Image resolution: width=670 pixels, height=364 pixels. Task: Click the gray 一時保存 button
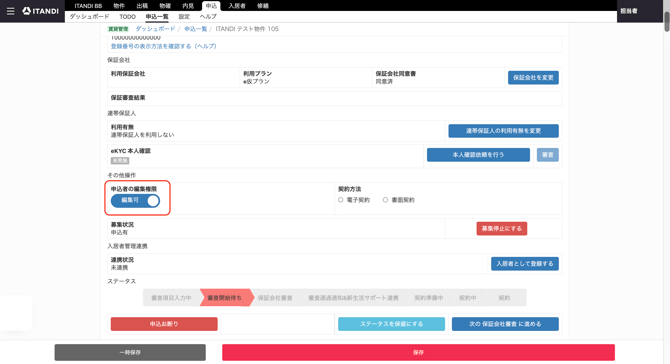click(130, 352)
